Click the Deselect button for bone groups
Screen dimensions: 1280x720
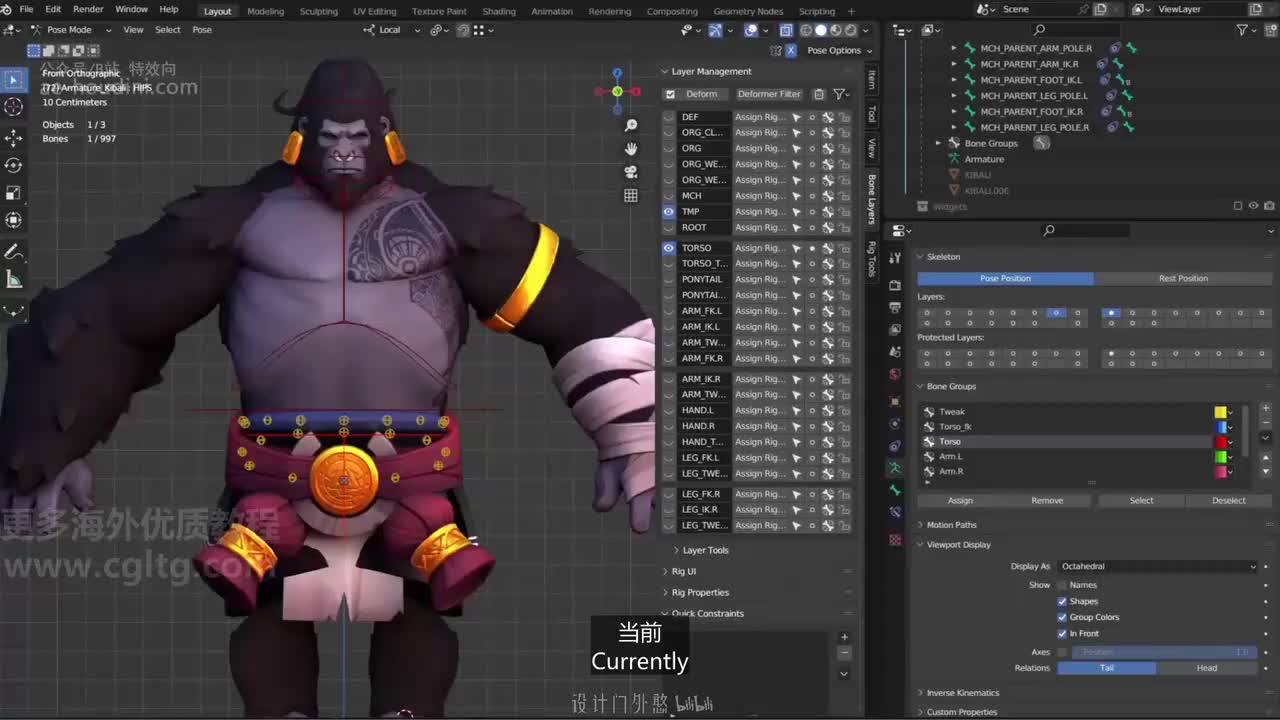coord(1228,500)
